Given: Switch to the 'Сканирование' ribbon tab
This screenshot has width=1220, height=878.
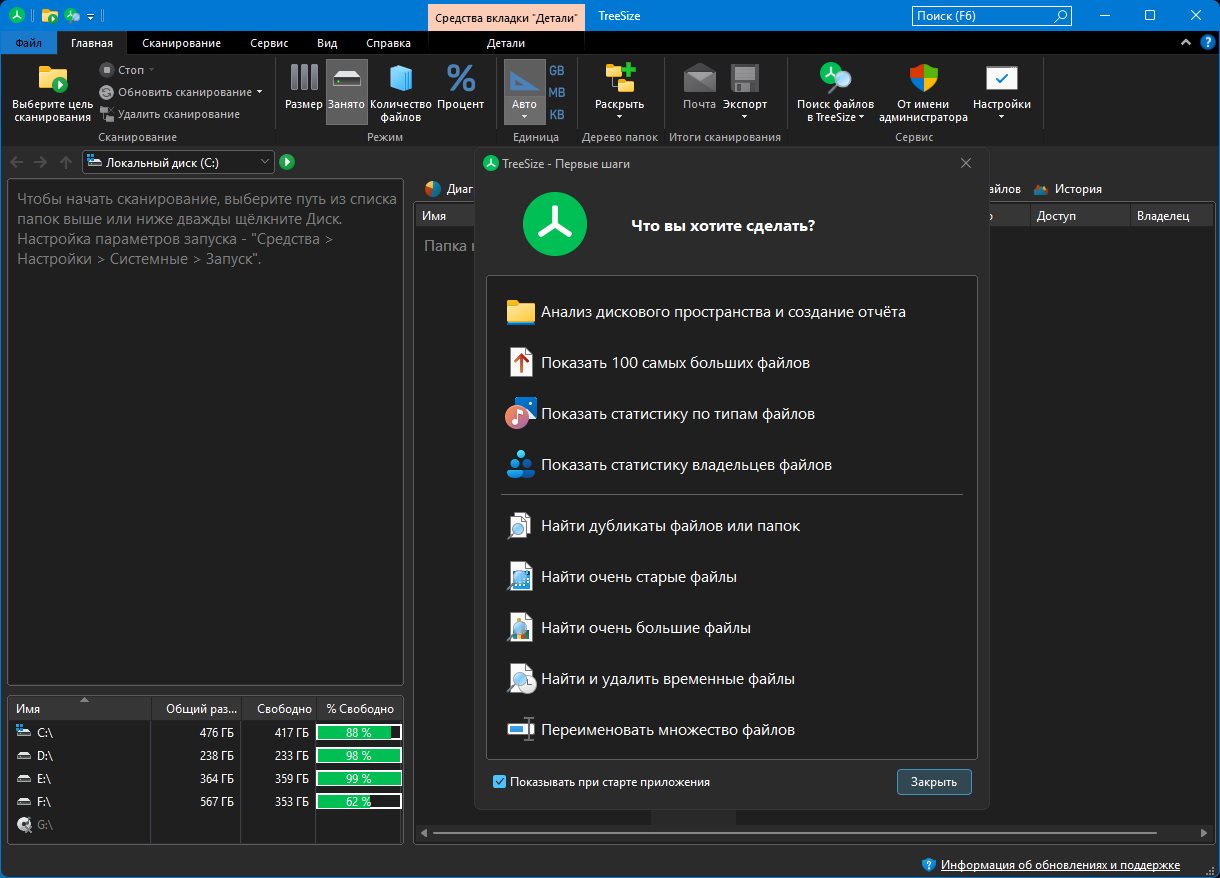Looking at the screenshot, I should pyautogui.click(x=181, y=43).
